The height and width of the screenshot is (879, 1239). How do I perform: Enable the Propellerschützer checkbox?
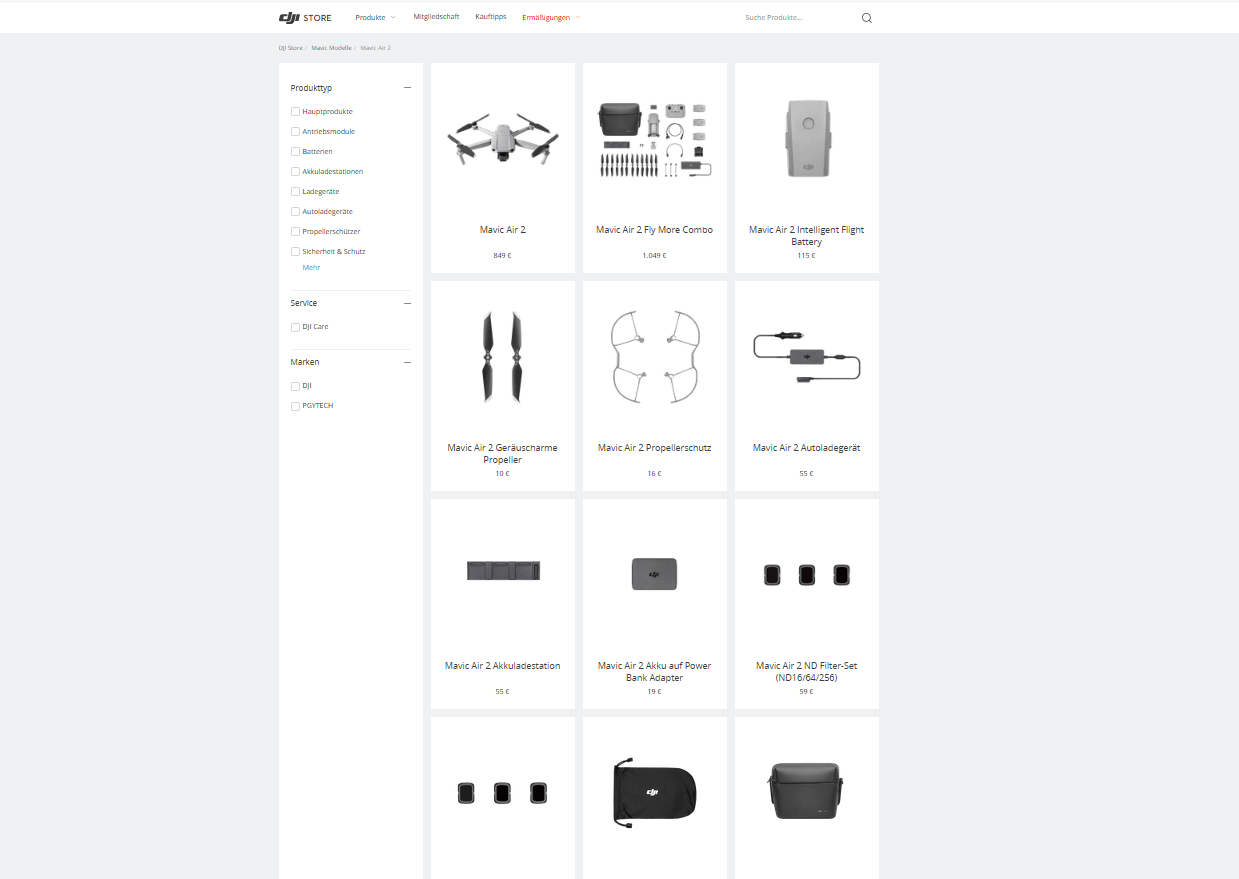point(295,232)
